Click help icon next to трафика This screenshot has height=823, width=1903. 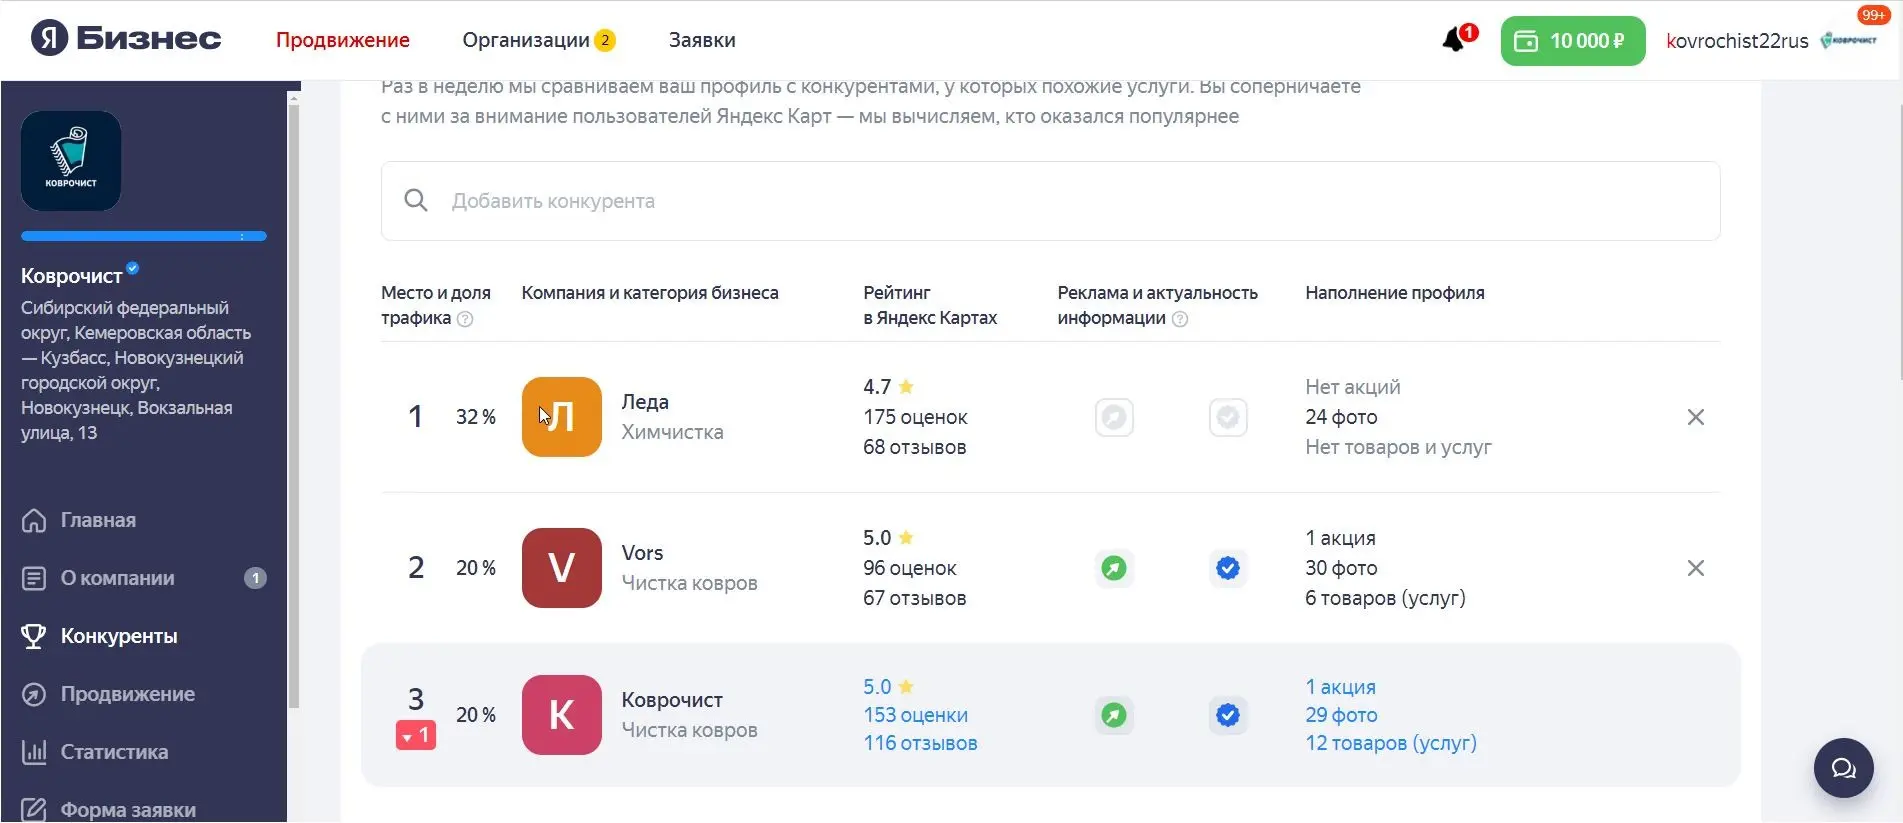point(465,319)
